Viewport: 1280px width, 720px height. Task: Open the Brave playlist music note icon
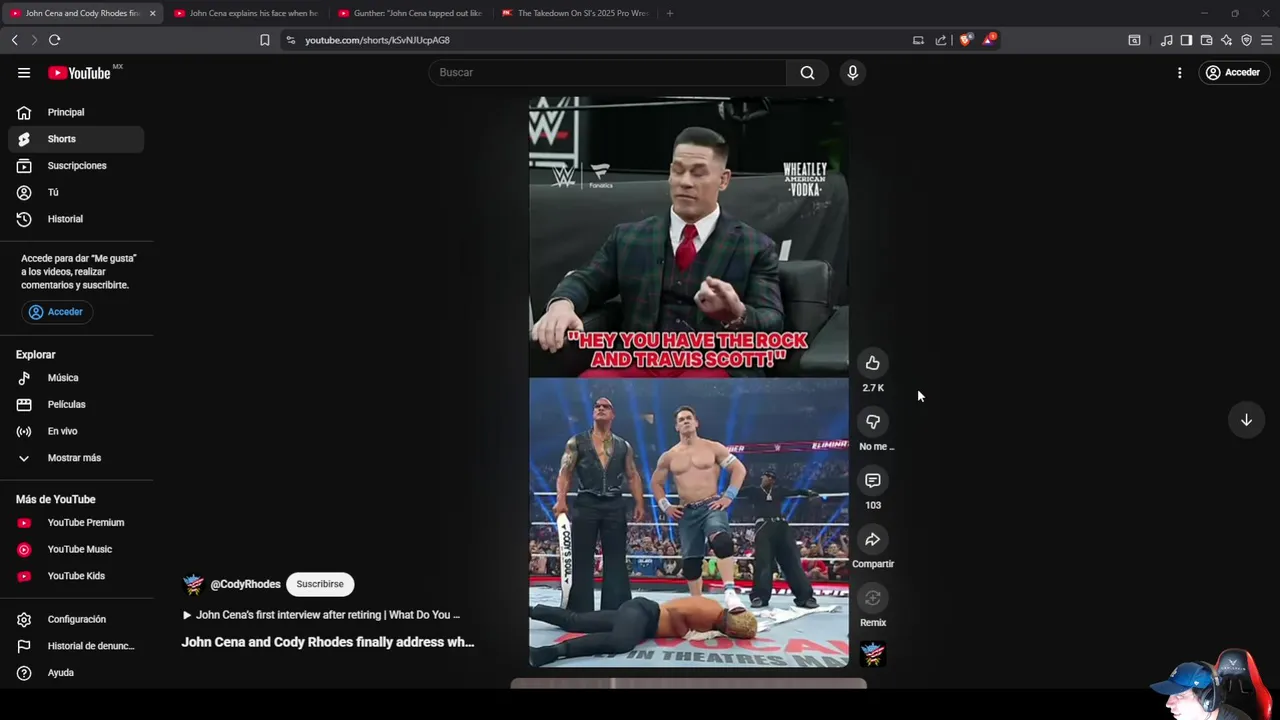pyautogui.click(x=1166, y=40)
